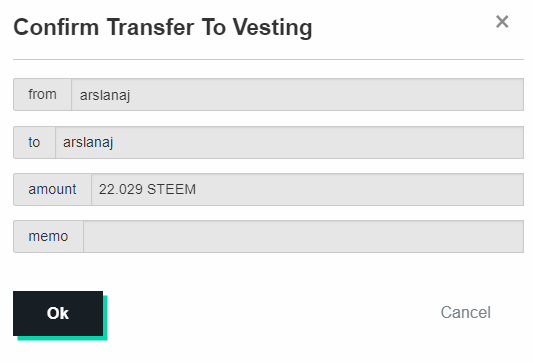Click the green shadow edge of Ok button
This screenshot has width=533, height=363.
pos(105,318)
